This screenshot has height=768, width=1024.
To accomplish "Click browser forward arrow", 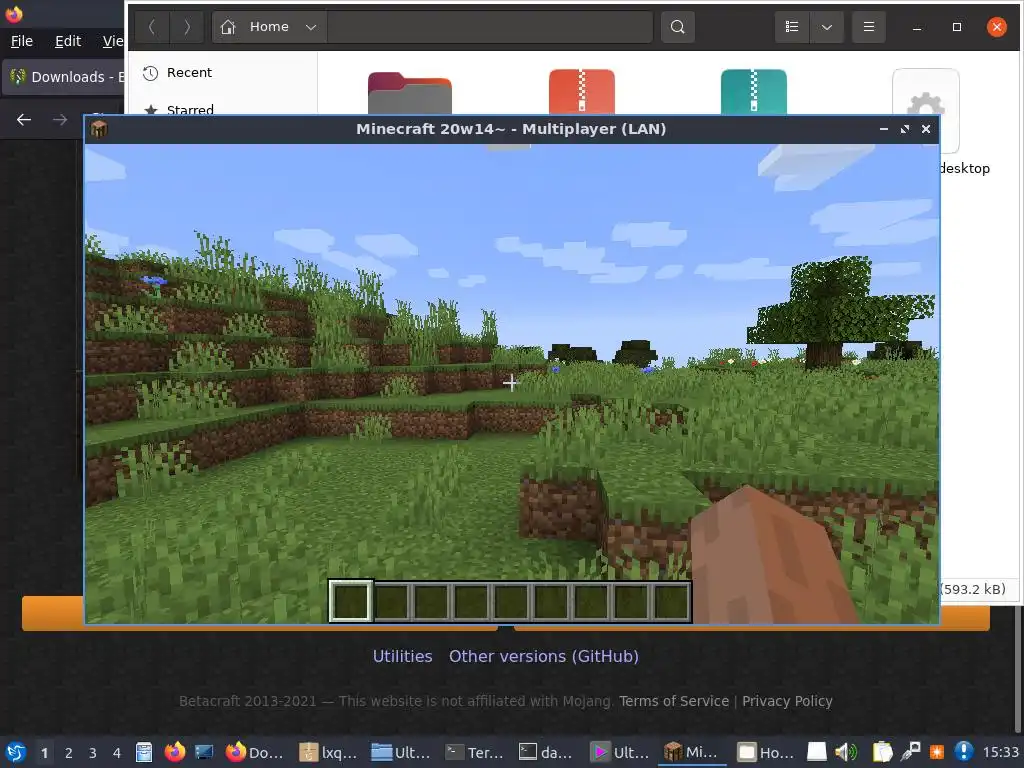I will 60,120.
